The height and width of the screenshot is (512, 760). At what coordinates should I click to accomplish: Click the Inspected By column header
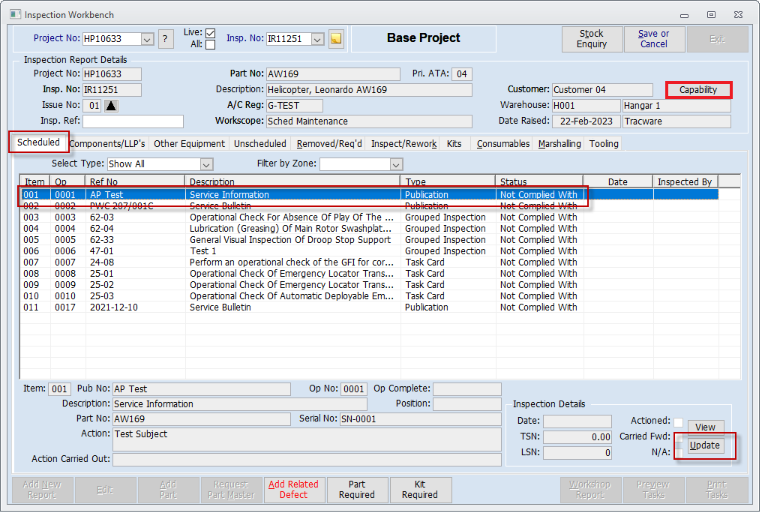point(684,181)
